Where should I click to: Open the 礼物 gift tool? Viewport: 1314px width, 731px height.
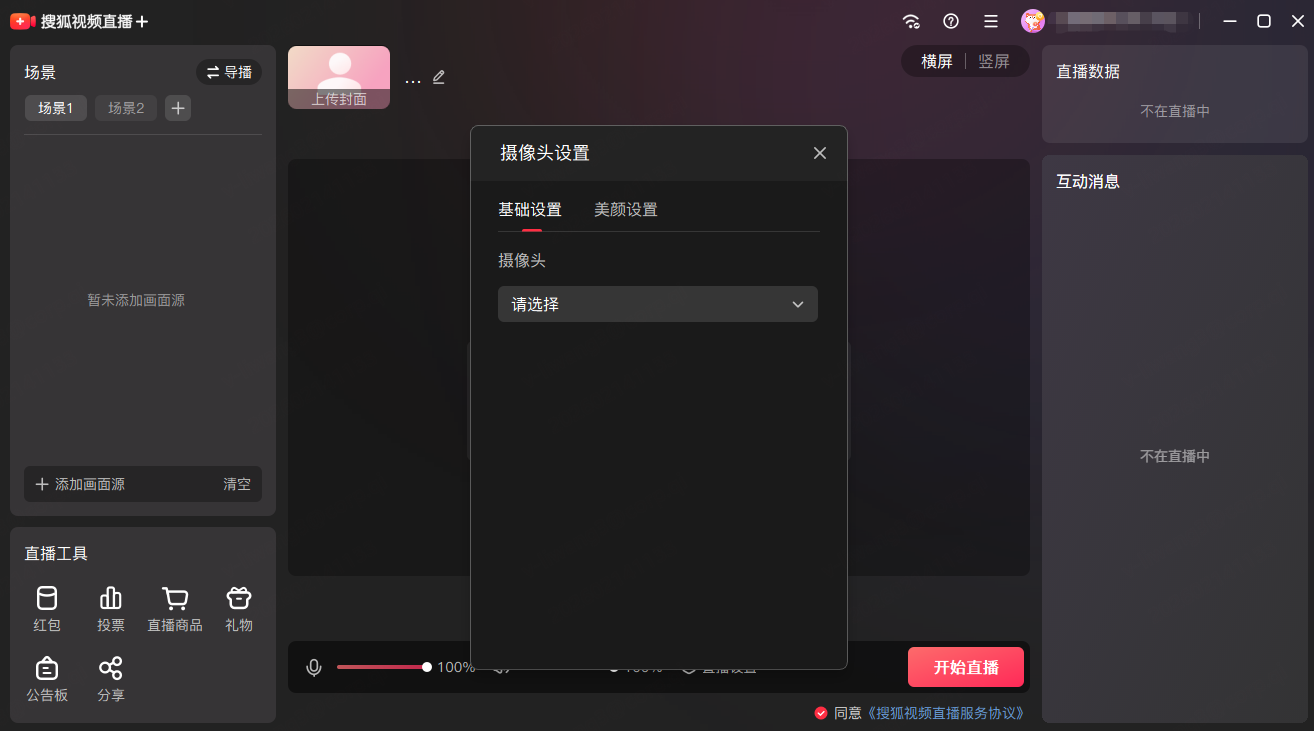click(239, 608)
